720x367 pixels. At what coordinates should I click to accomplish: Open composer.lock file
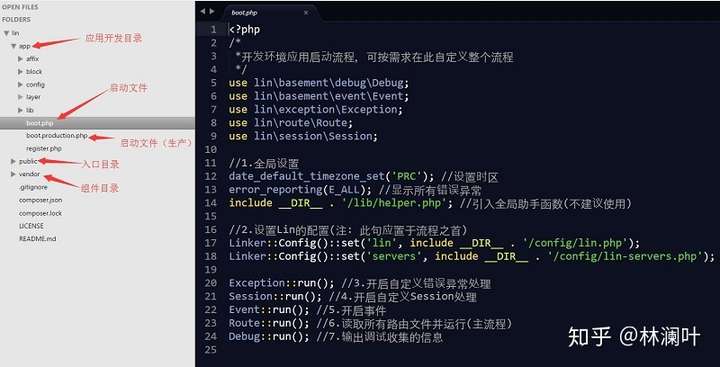(x=40, y=213)
